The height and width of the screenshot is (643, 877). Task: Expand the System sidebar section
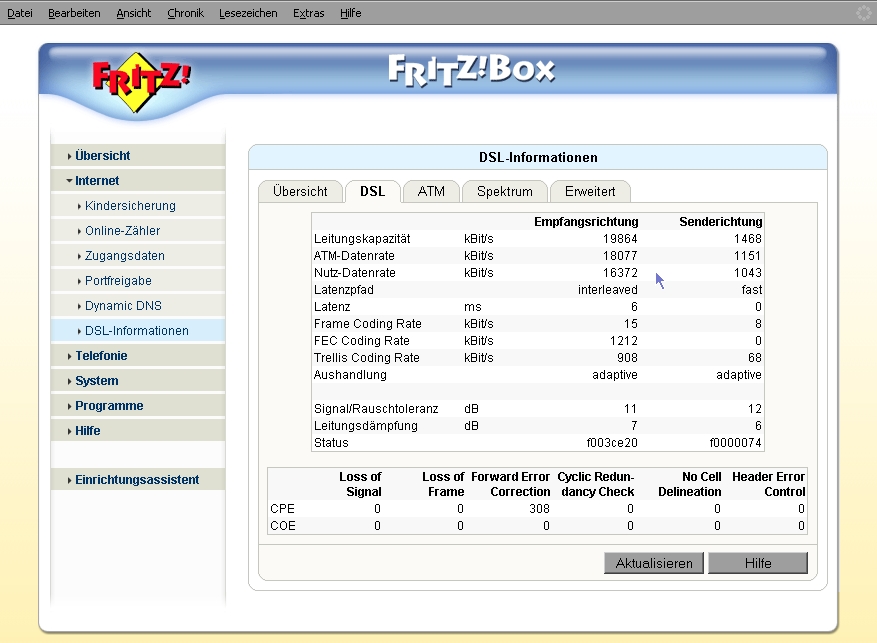tap(138, 381)
